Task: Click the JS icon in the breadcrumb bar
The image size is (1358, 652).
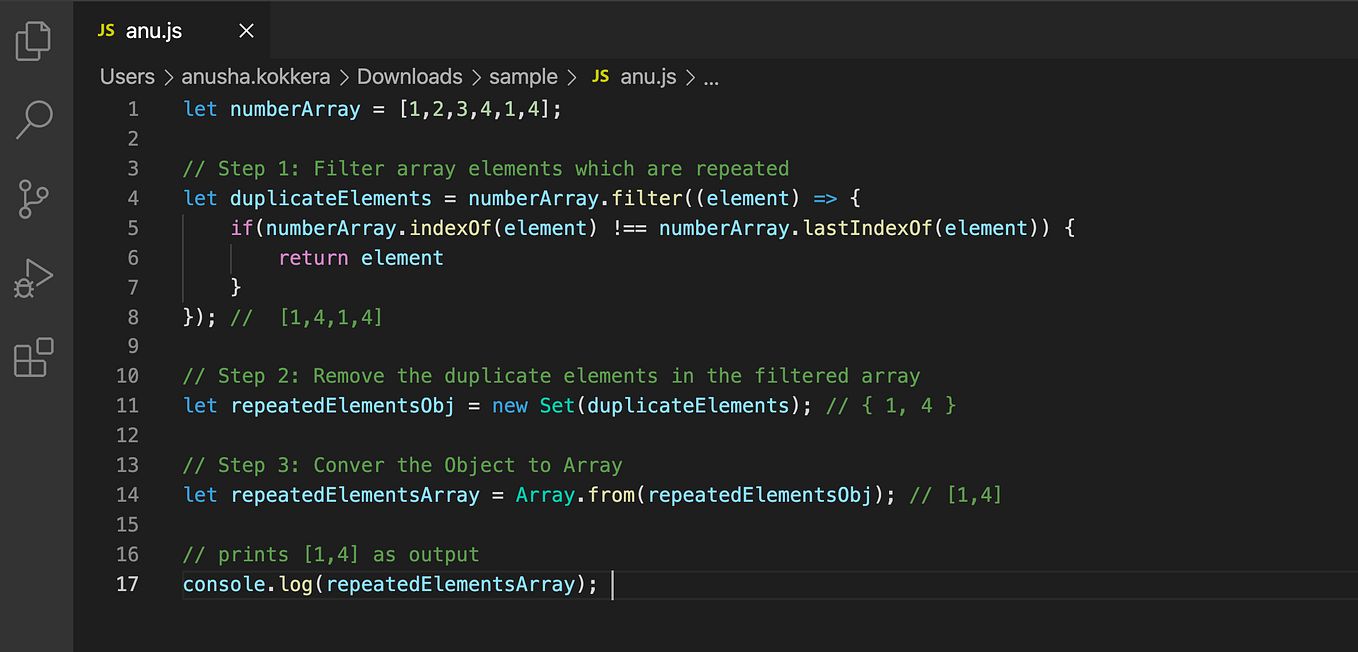Action: [599, 76]
